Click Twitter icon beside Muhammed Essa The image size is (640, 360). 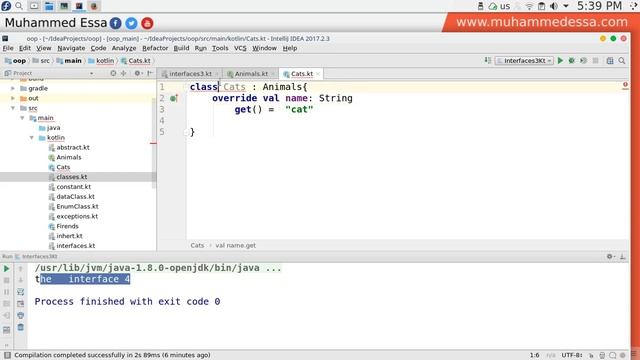coord(131,23)
